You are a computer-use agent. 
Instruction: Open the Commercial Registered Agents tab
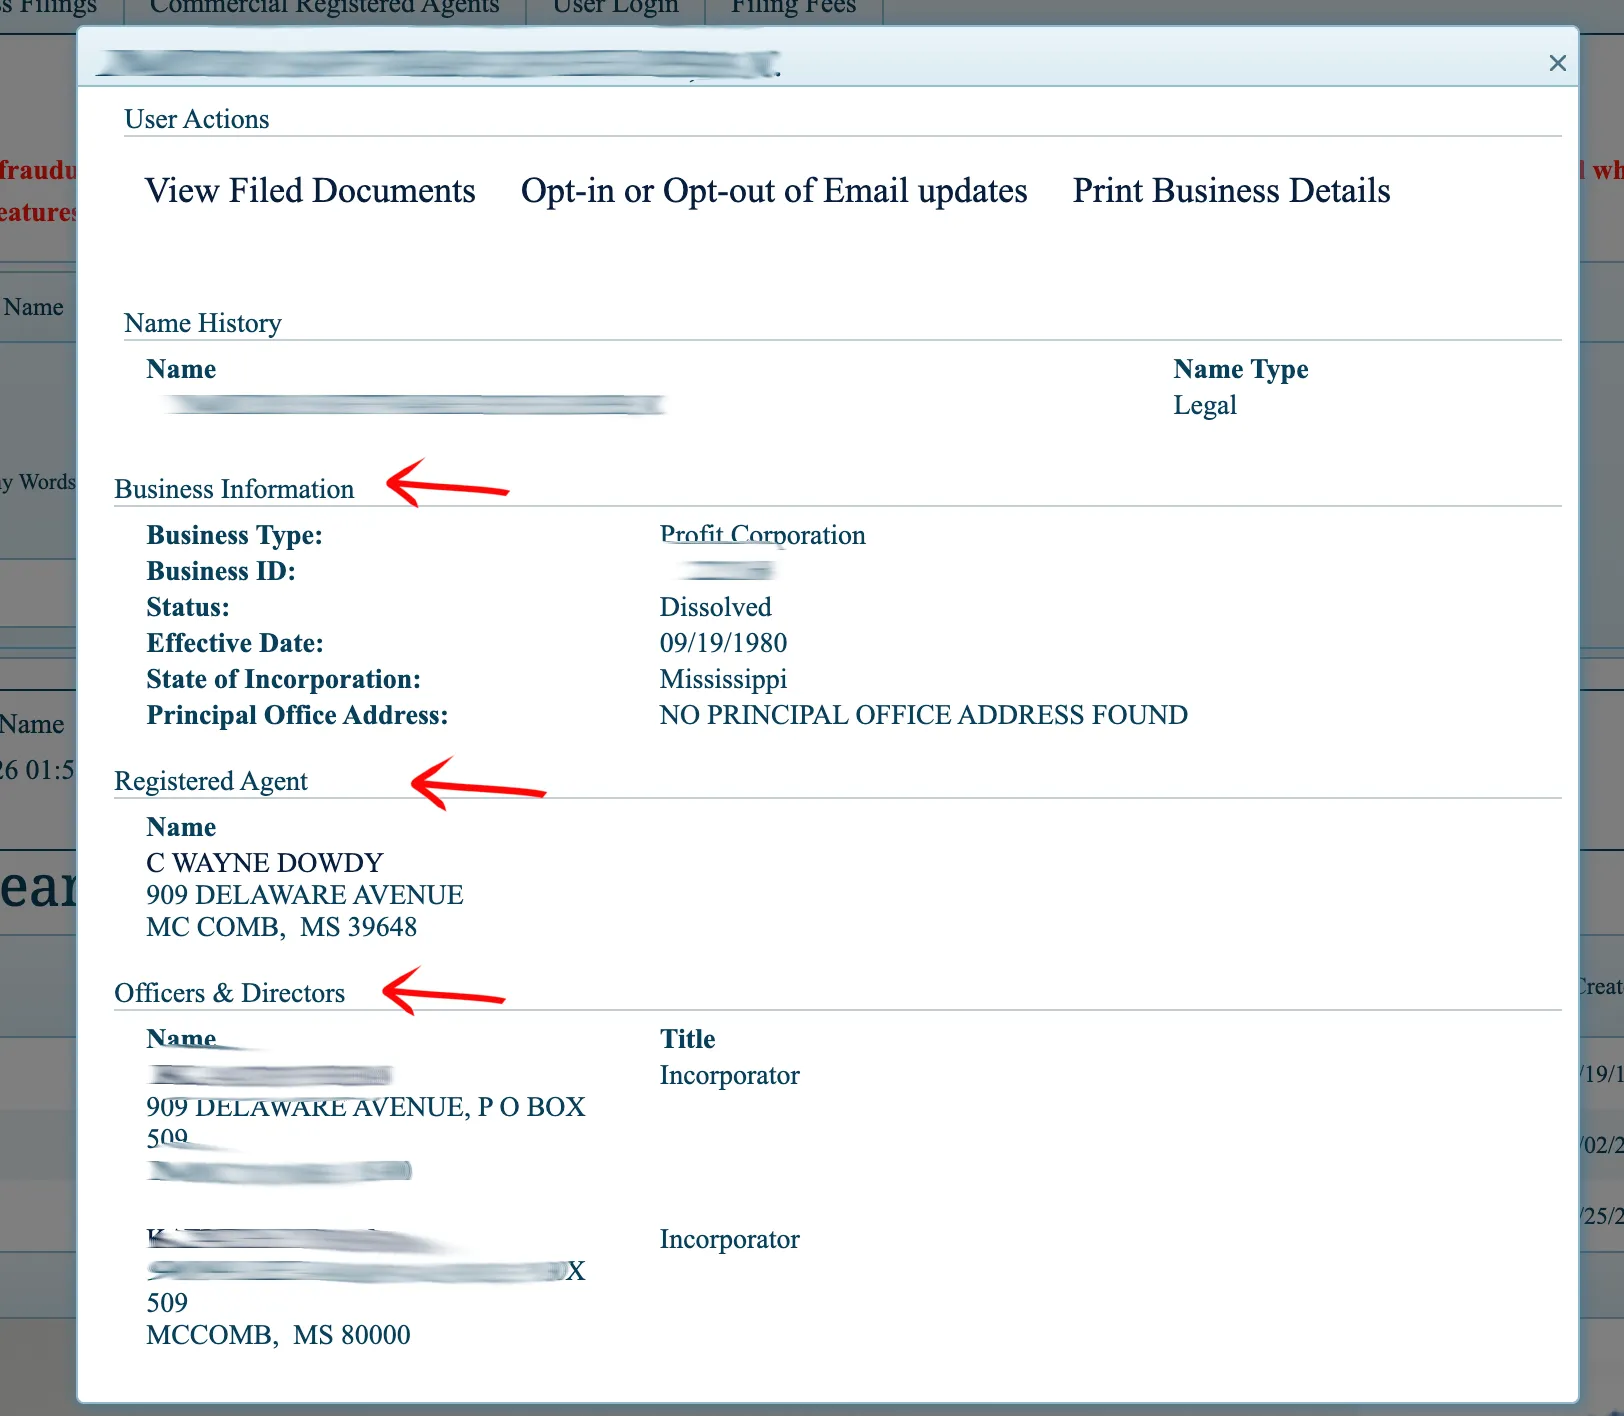[x=324, y=8]
